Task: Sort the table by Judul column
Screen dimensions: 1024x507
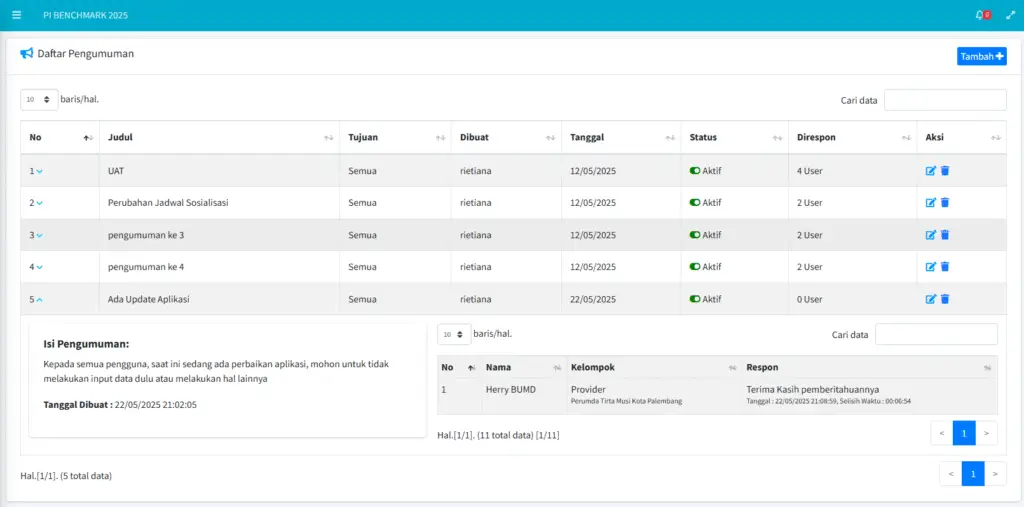Action: pyautogui.click(x=328, y=138)
